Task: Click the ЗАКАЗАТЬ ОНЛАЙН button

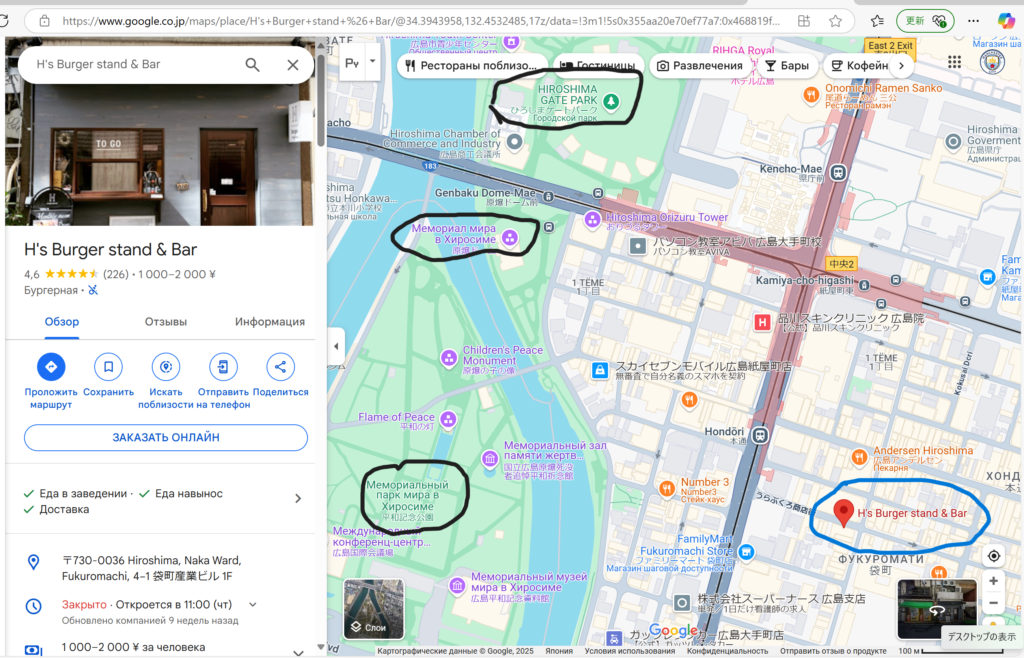Action: (x=166, y=437)
